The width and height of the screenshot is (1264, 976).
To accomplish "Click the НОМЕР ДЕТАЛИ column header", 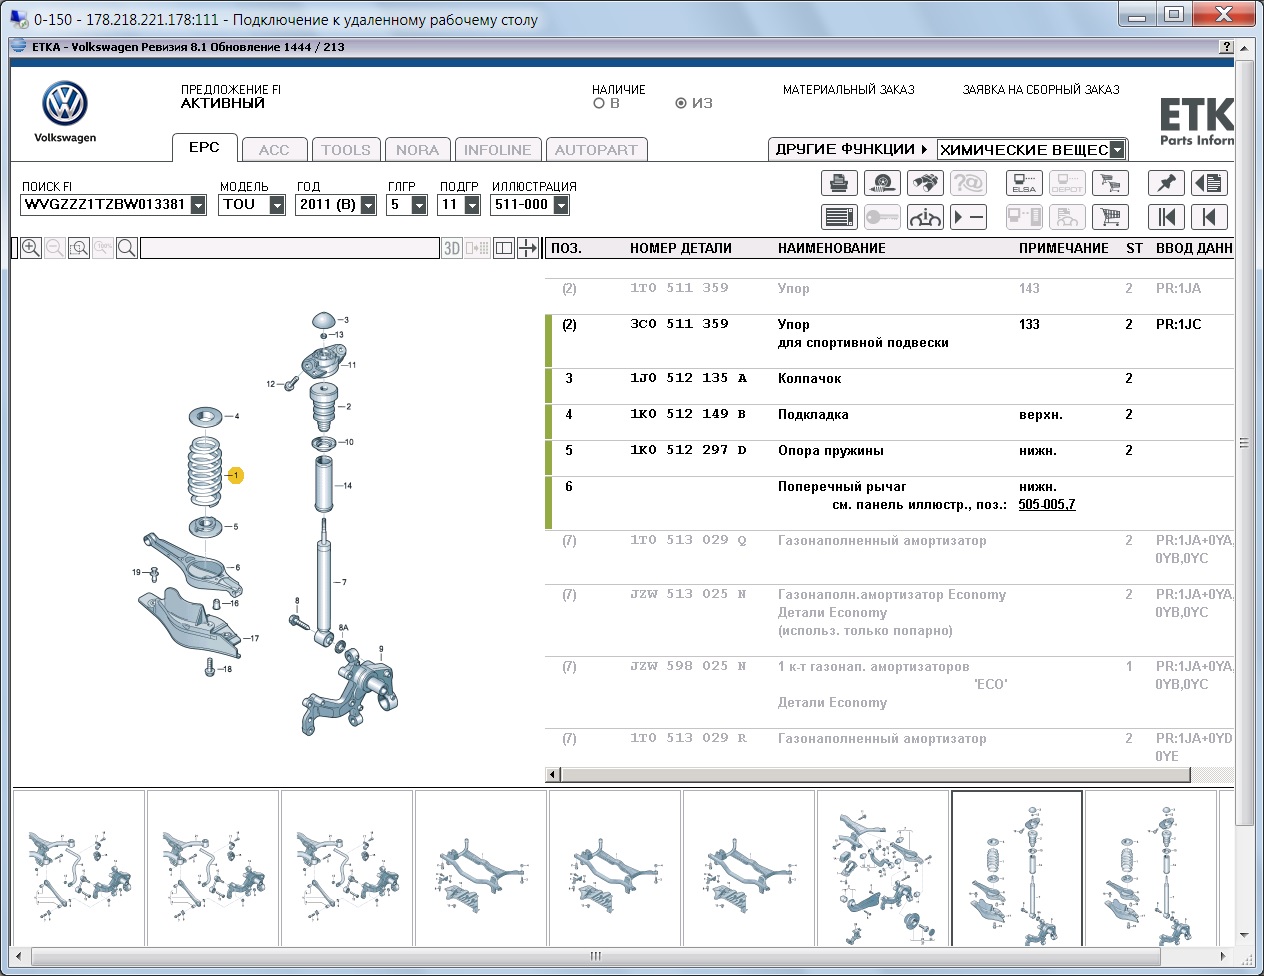I will (x=681, y=248).
